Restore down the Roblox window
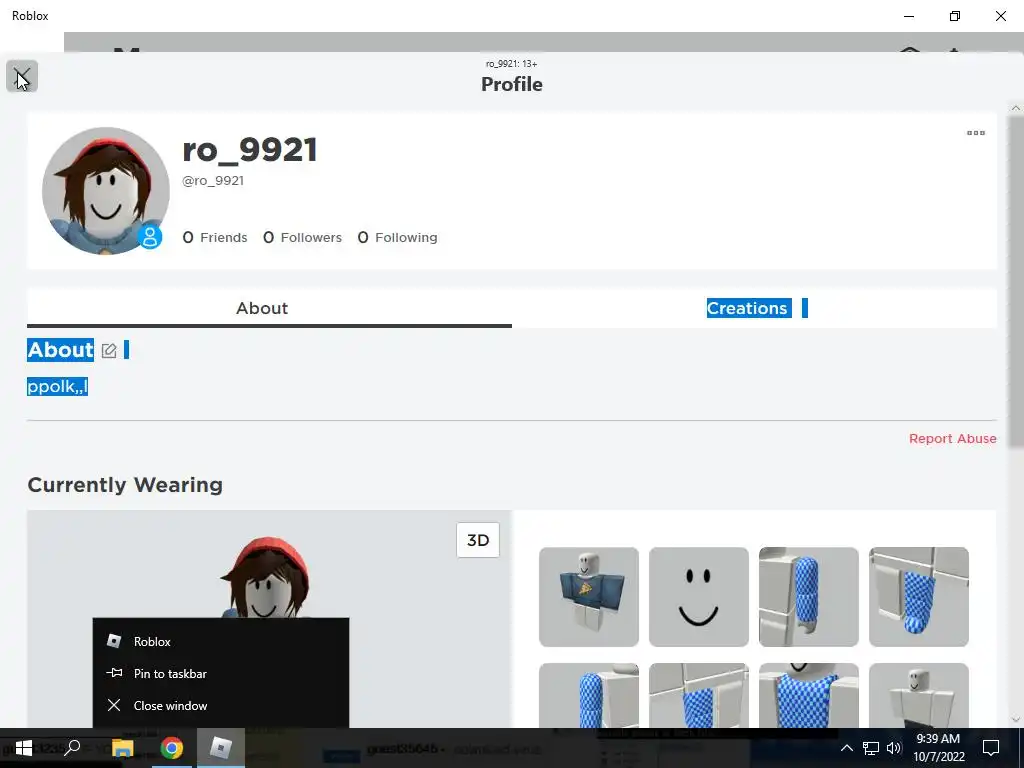The width and height of the screenshot is (1024, 768). [x=955, y=16]
